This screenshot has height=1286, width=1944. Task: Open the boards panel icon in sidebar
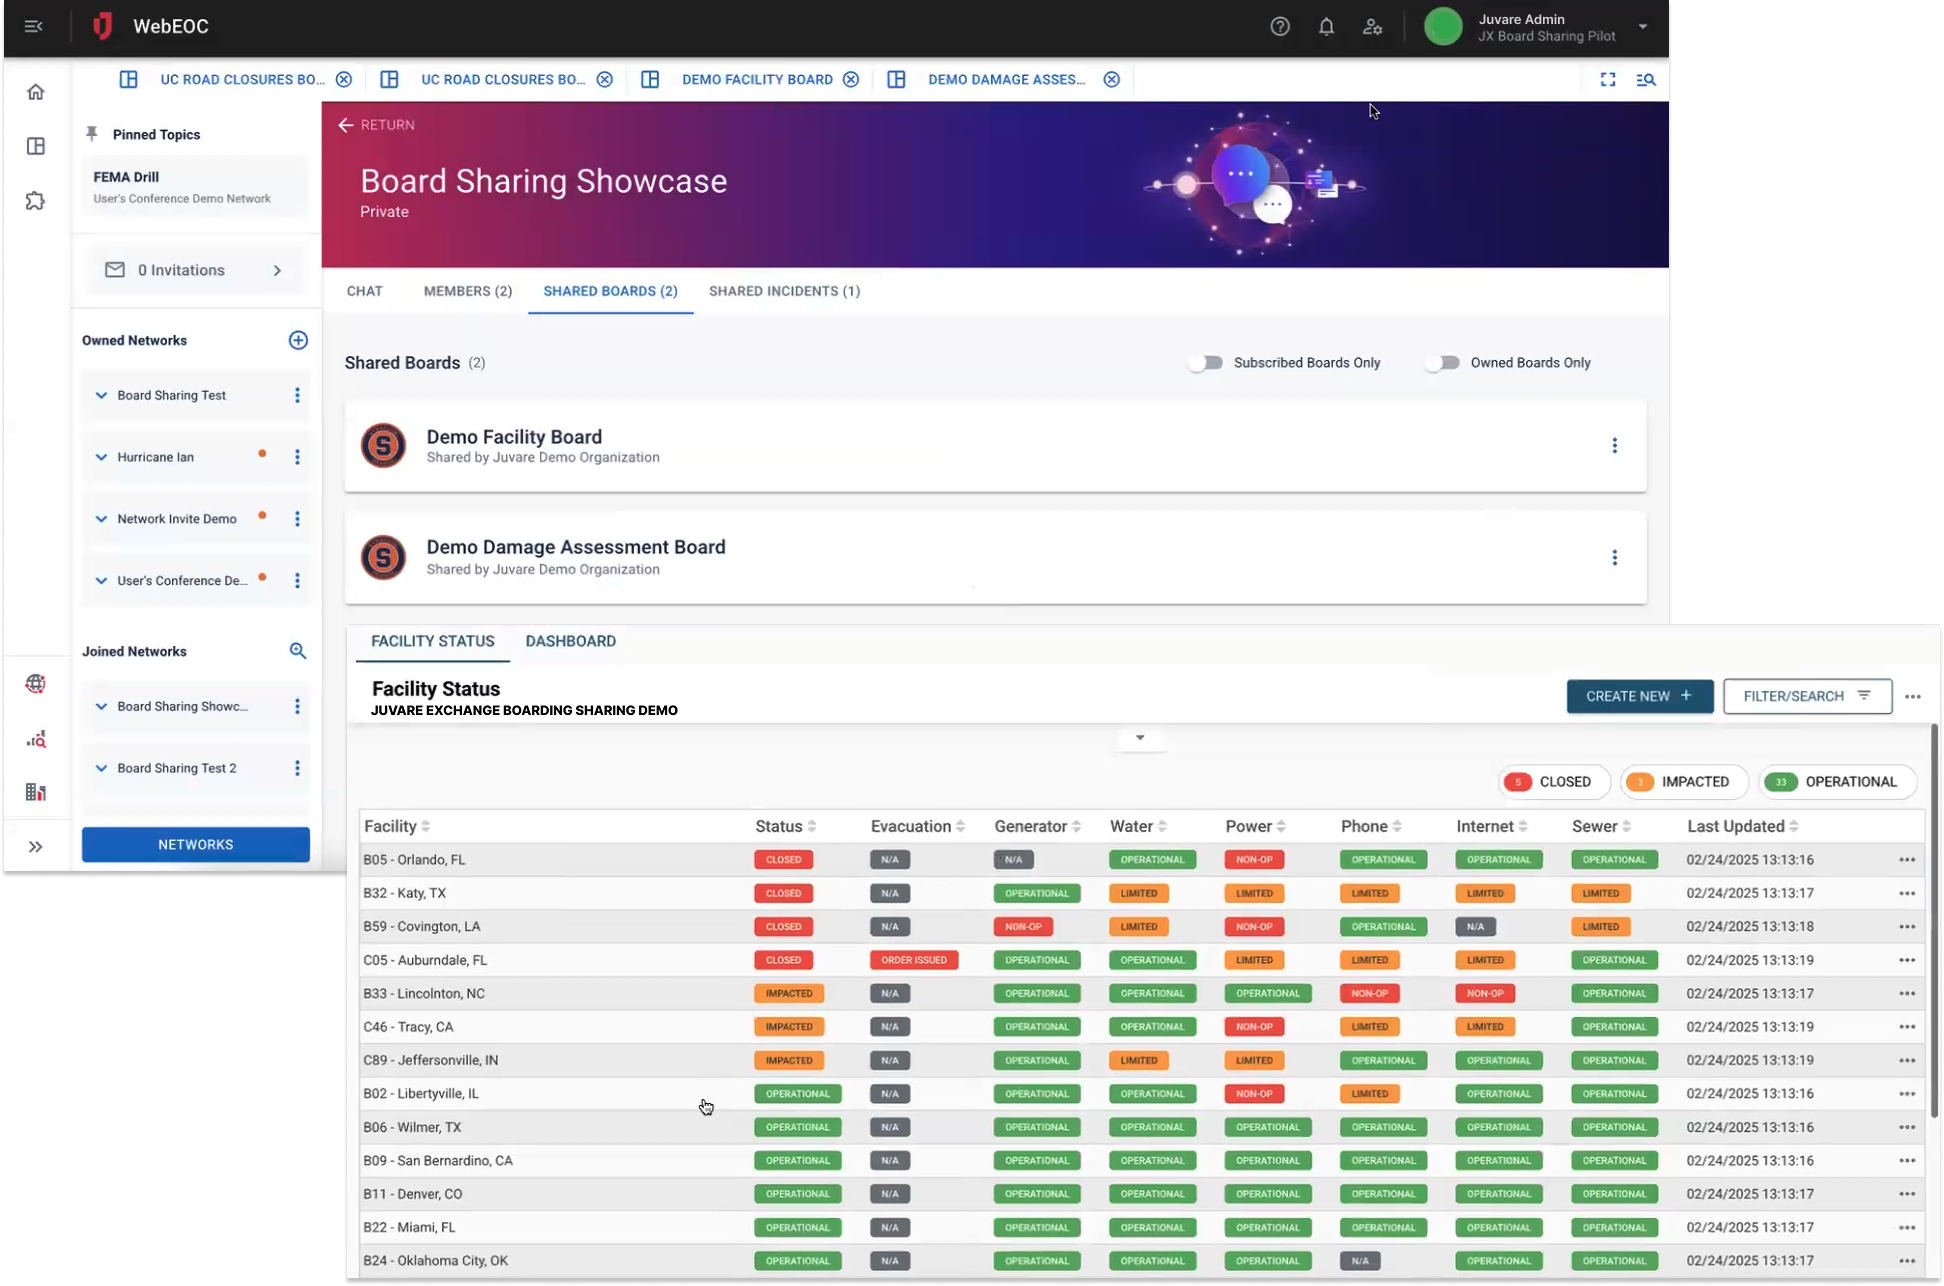pos(36,146)
